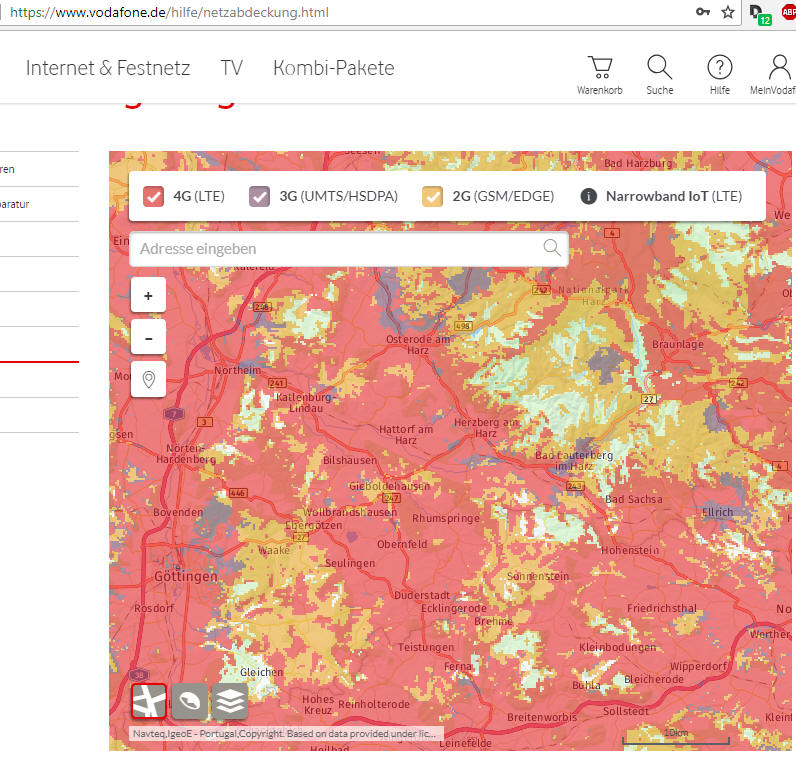Image resolution: width=796 pixels, height=757 pixels.
Task: Zoom out the map with minus button
Action: [x=148, y=338]
